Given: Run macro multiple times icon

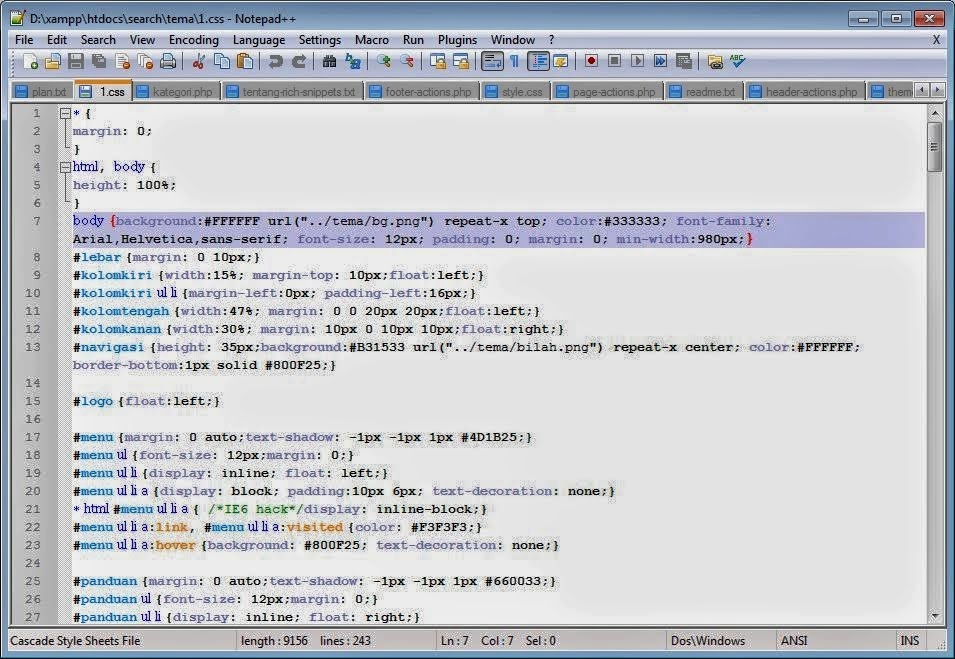Looking at the screenshot, I should [660, 61].
